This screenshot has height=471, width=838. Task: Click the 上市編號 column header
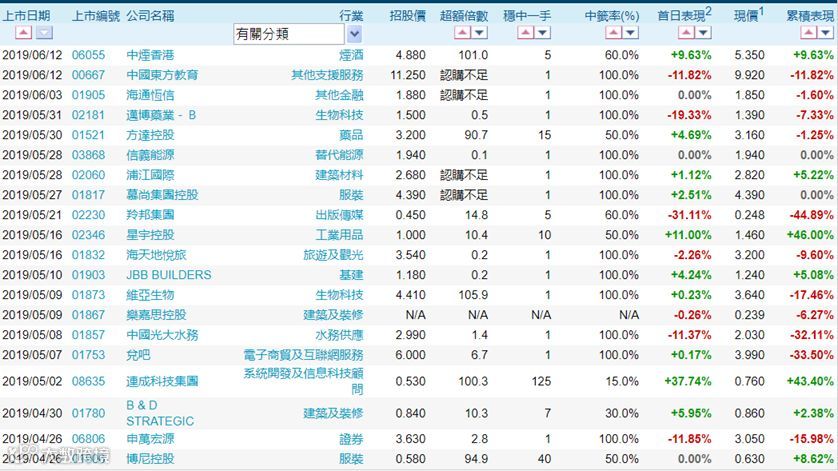(x=96, y=16)
